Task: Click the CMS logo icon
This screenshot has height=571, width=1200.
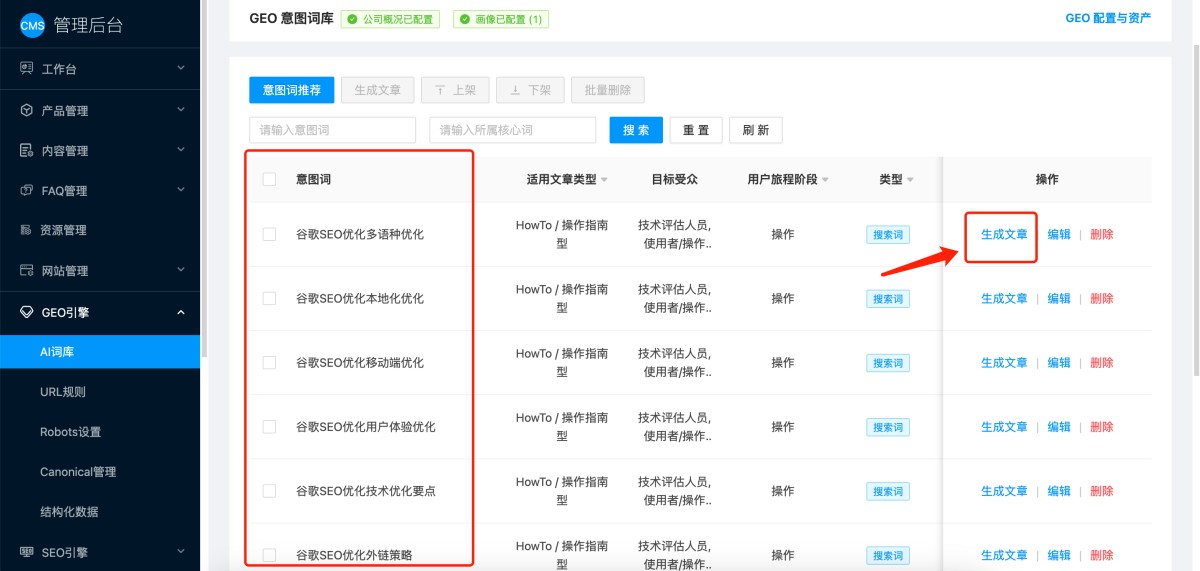Action: pyautogui.click(x=32, y=26)
